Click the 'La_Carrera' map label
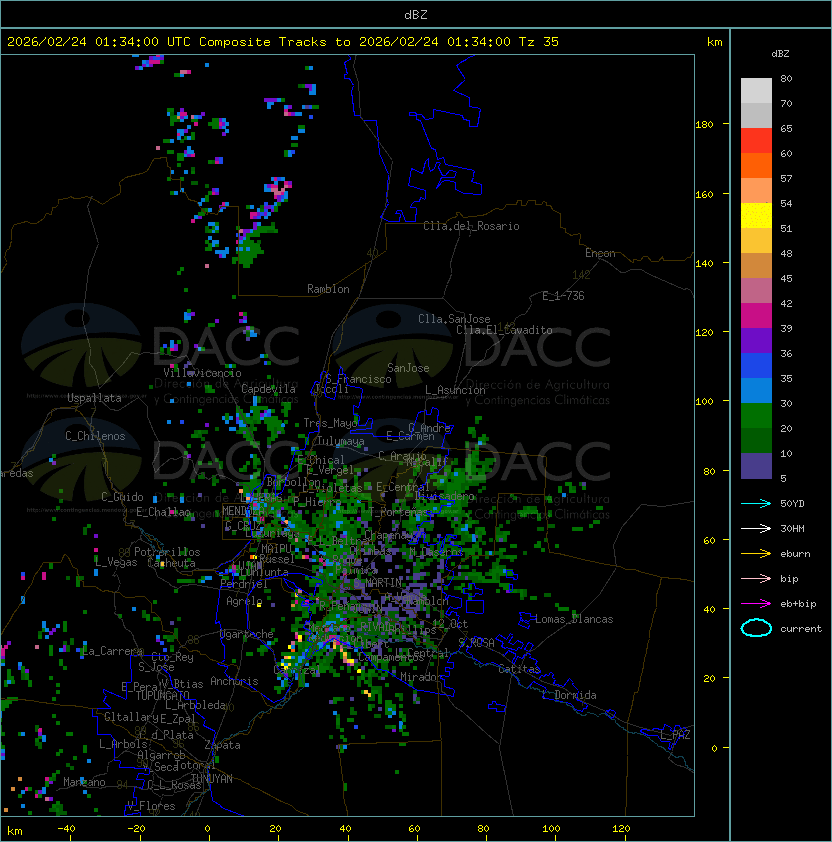The width and height of the screenshot is (832, 842). click(113, 651)
